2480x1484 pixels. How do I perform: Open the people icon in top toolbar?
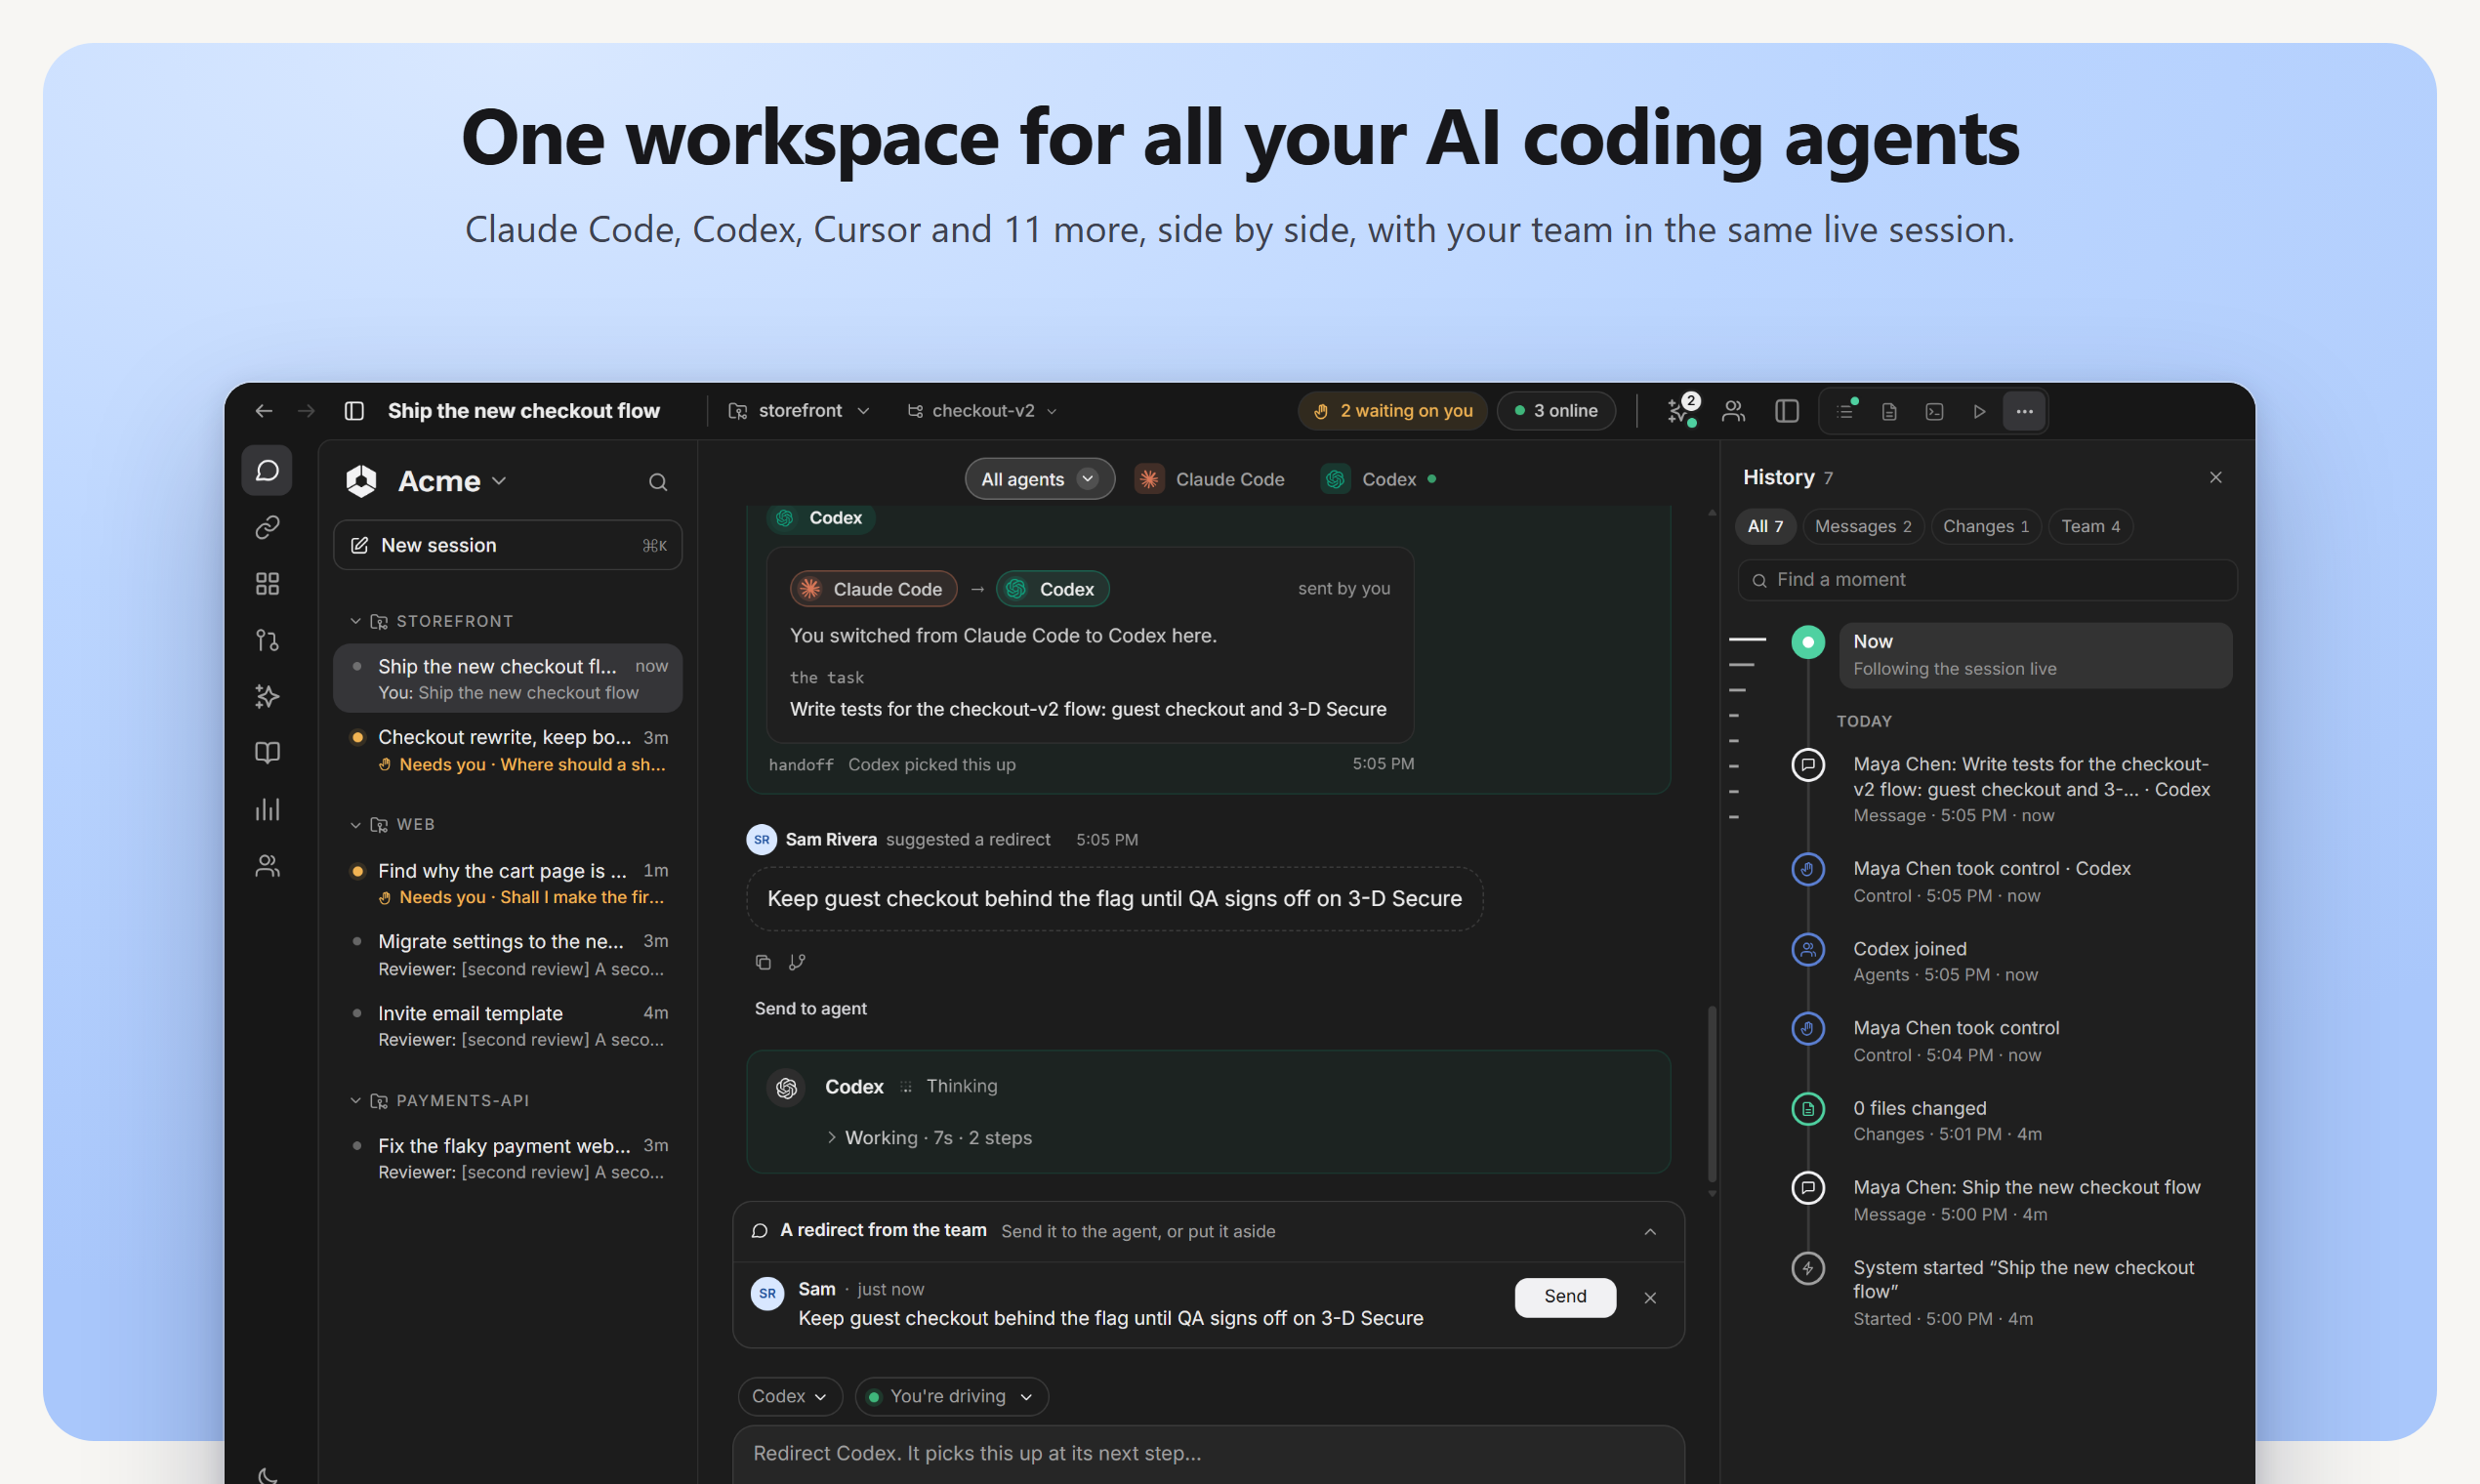(1734, 411)
